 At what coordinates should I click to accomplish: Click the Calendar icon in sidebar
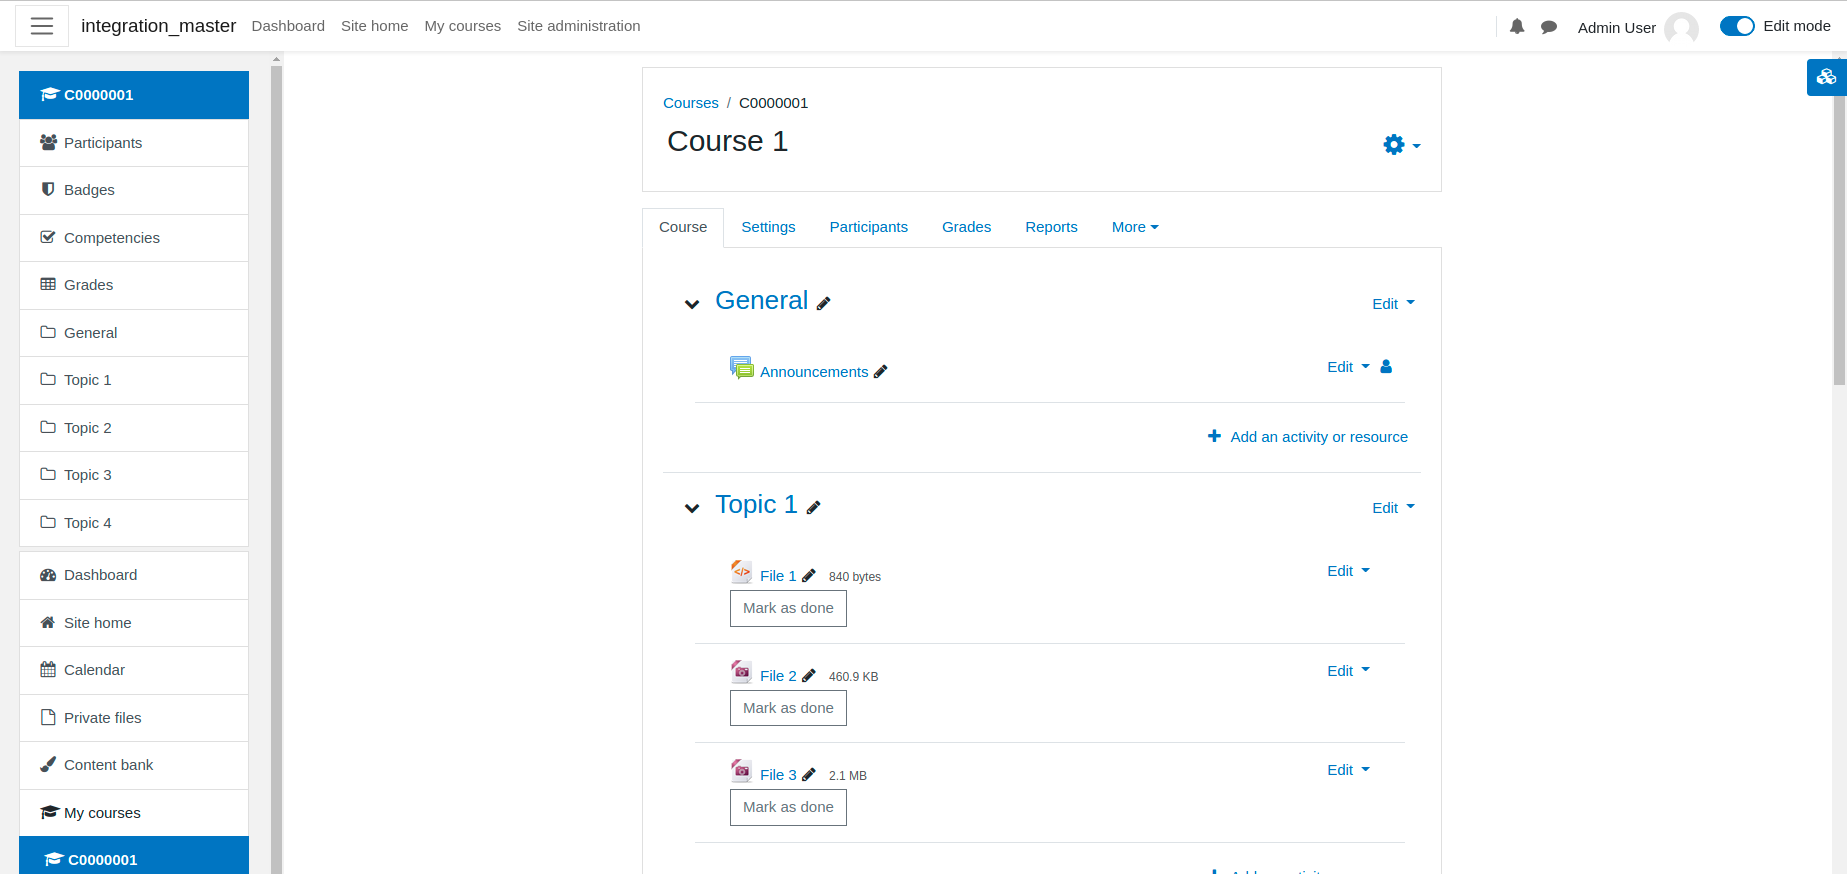[48, 669]
